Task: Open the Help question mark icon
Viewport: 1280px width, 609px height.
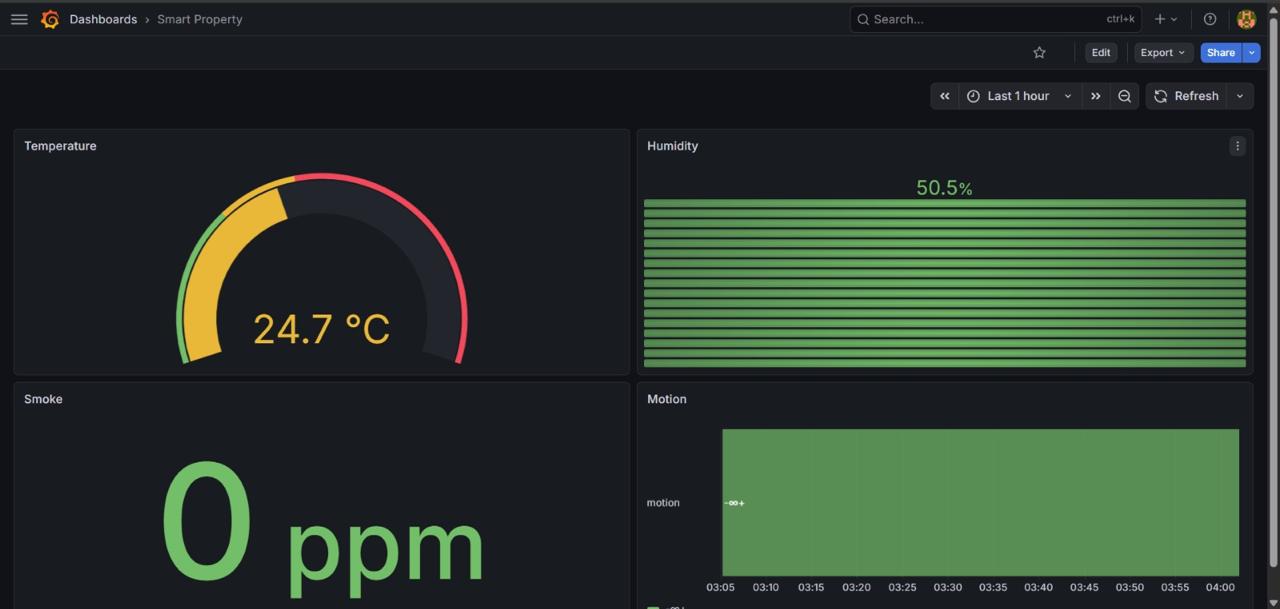Action: [x=1210, y=19]
